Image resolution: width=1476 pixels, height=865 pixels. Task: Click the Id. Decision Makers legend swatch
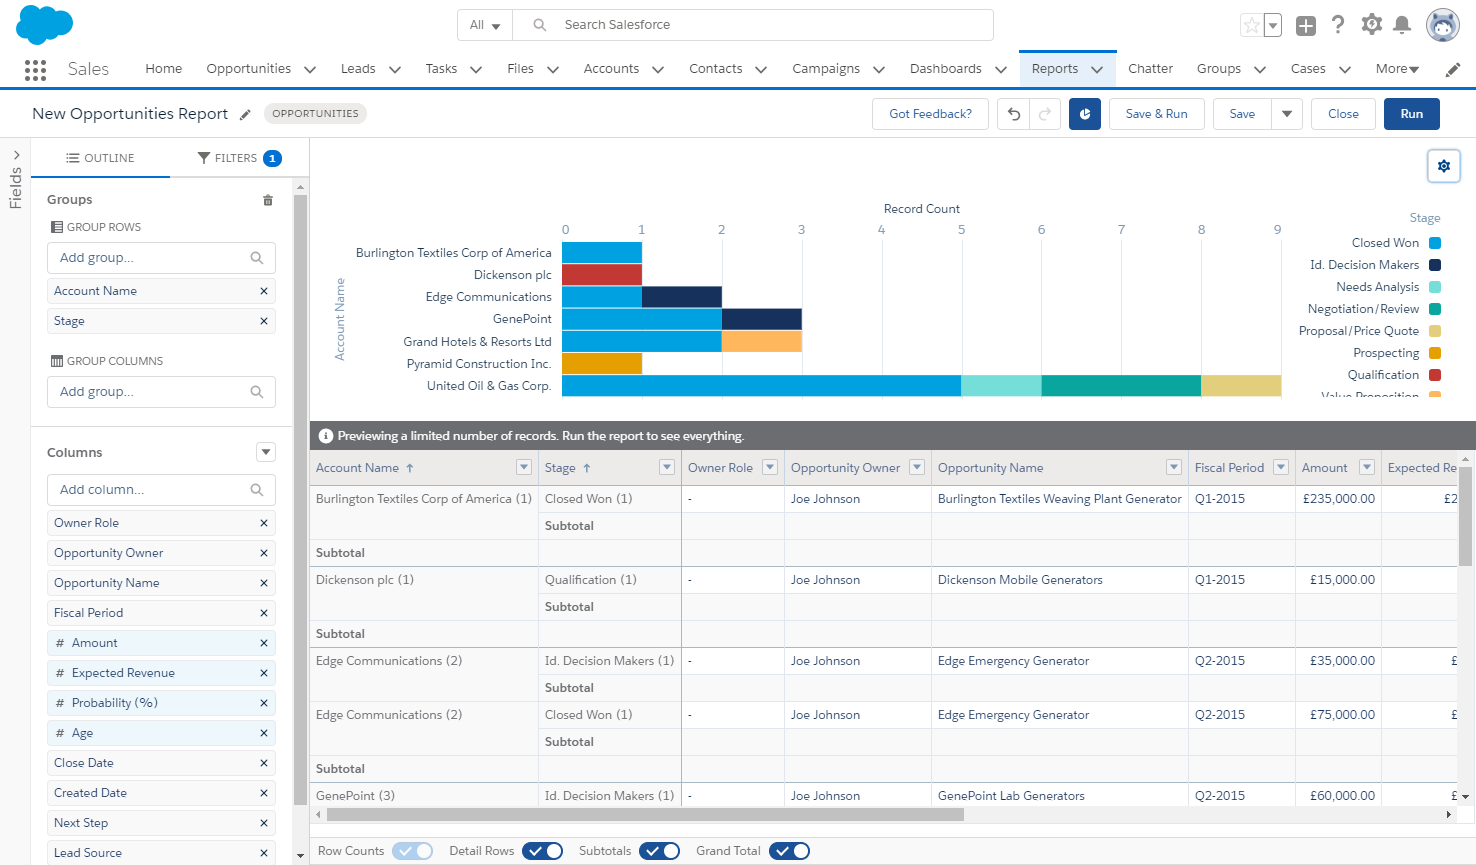tap(1435, 265)
